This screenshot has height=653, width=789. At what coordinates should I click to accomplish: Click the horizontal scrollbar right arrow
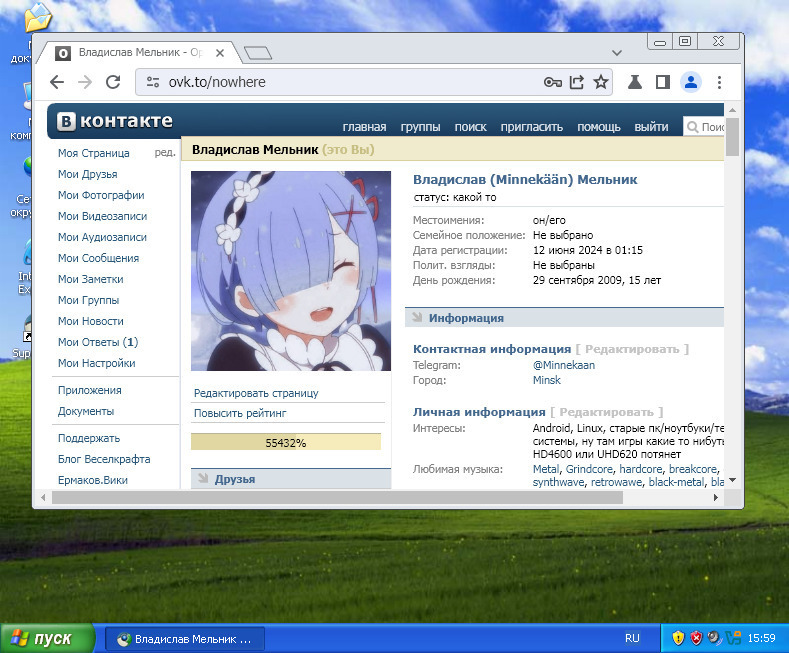(x=716, y=498)
